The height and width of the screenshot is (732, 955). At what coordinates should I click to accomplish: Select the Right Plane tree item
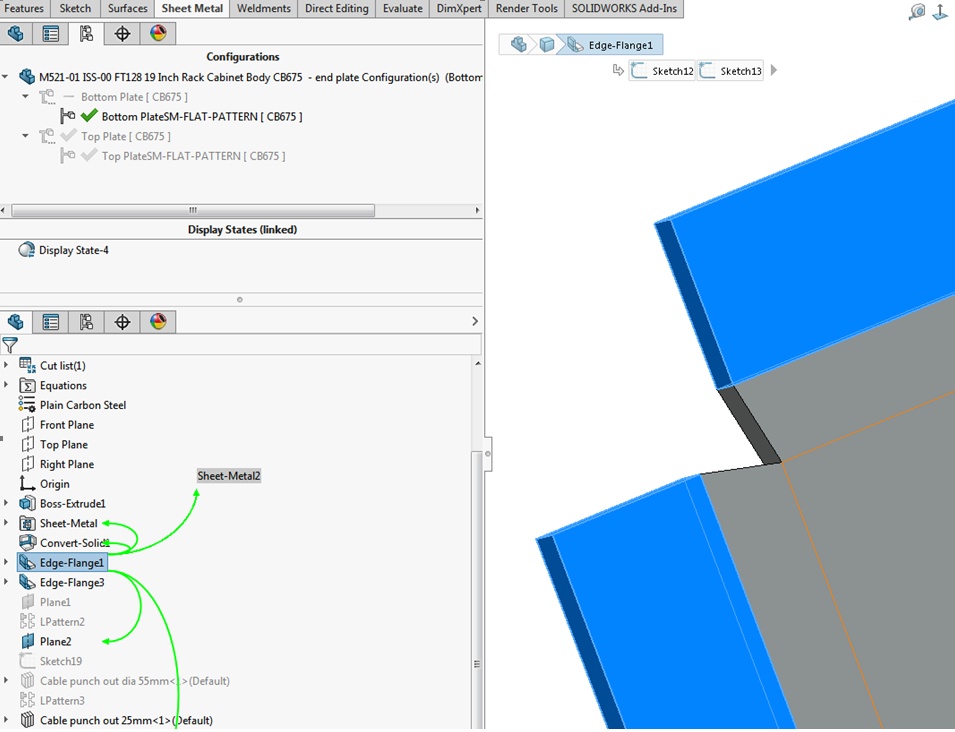tap(67, 464)
